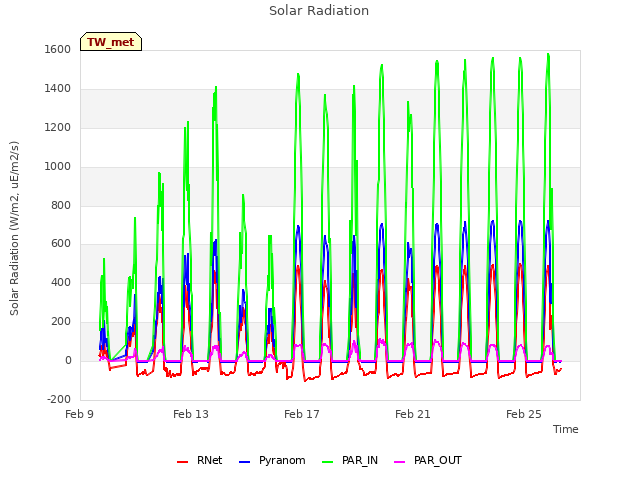Click the Solar Radiation y-axis title

[14, 228]
